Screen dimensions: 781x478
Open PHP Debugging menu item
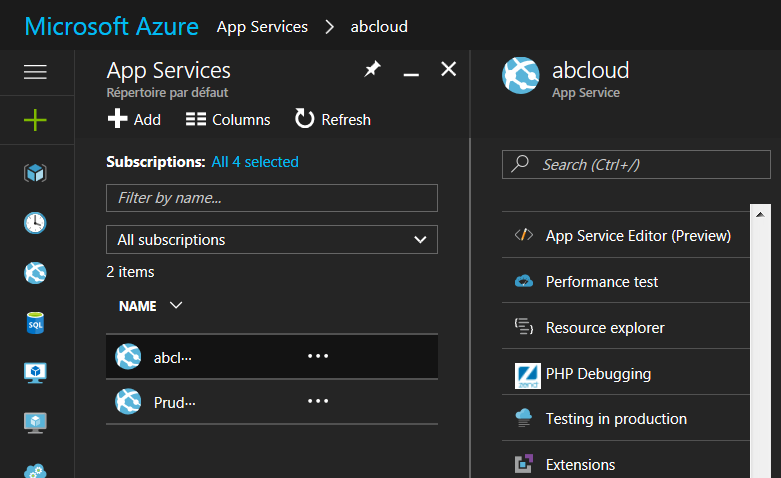(x=626, y=373)
